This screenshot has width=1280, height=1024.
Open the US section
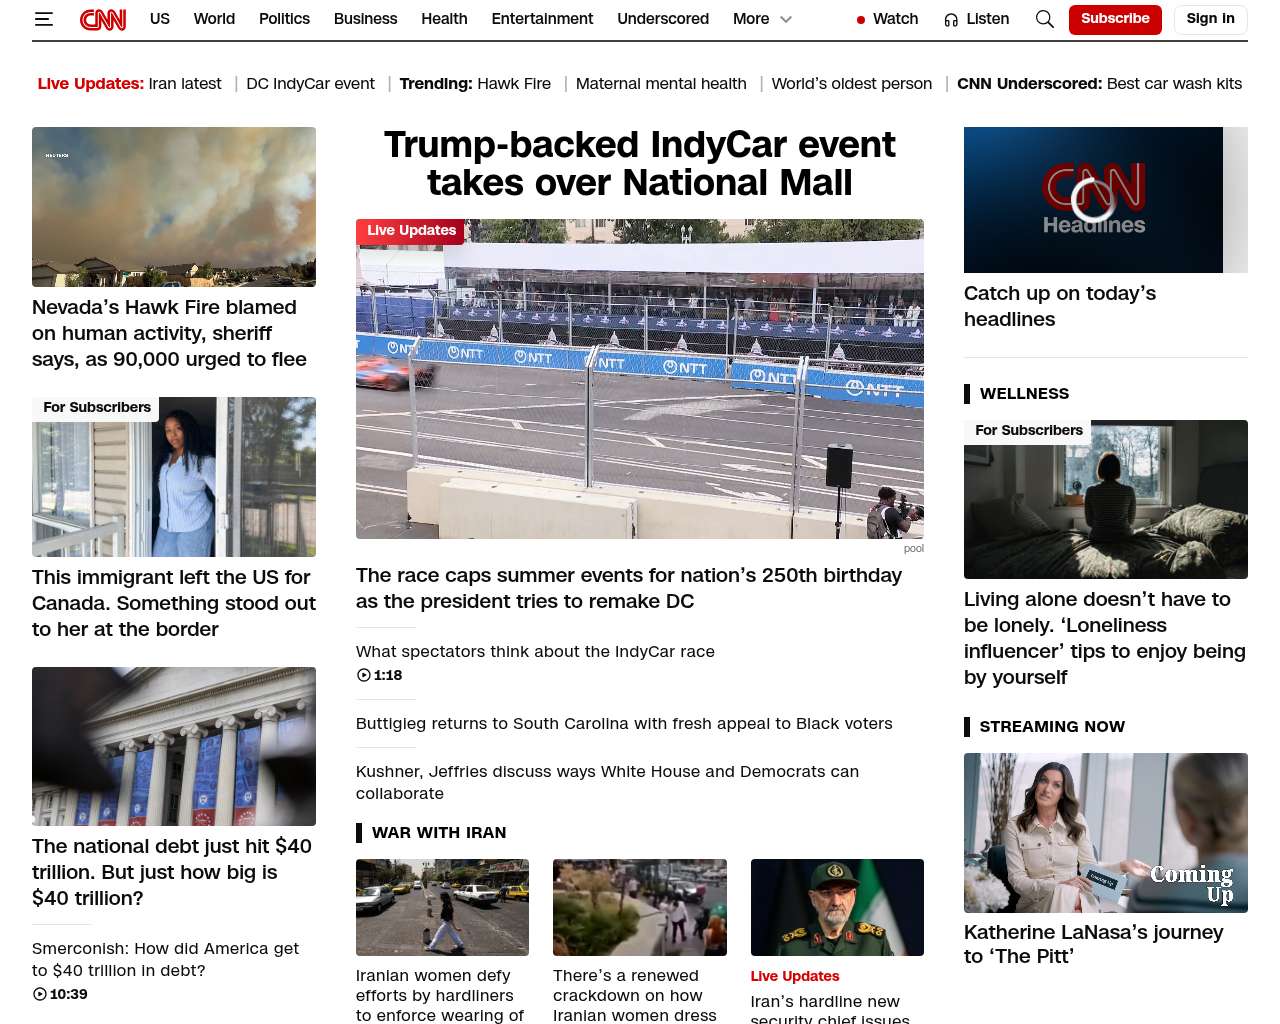160,19
